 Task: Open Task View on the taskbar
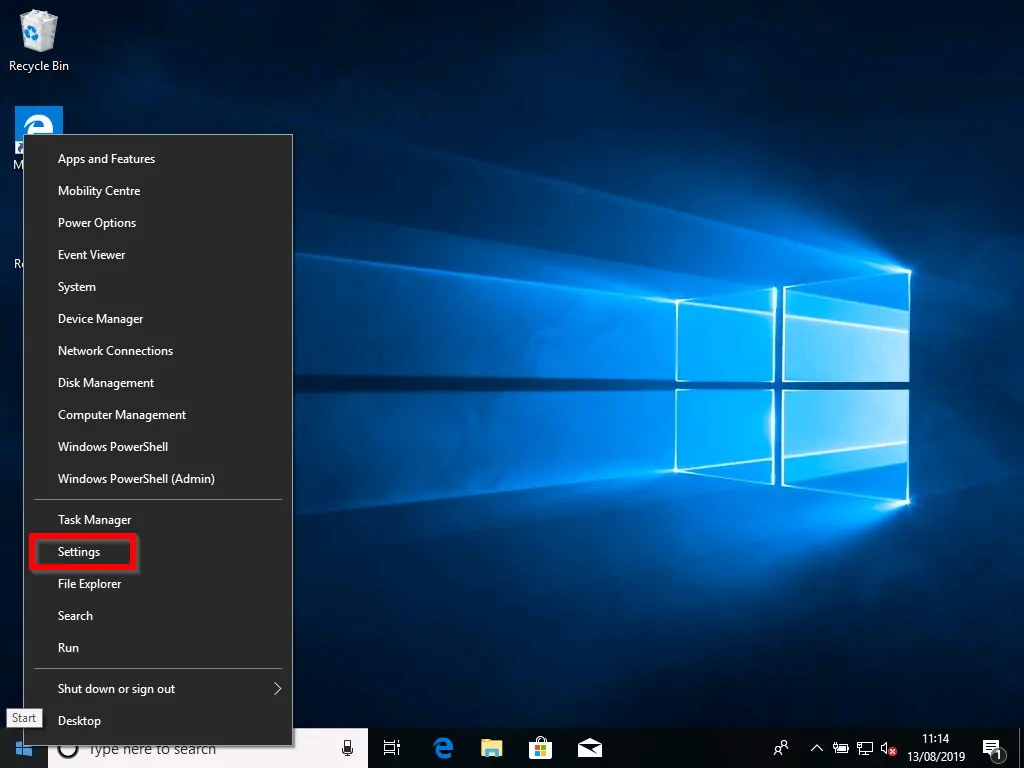[x=391, y=747]
